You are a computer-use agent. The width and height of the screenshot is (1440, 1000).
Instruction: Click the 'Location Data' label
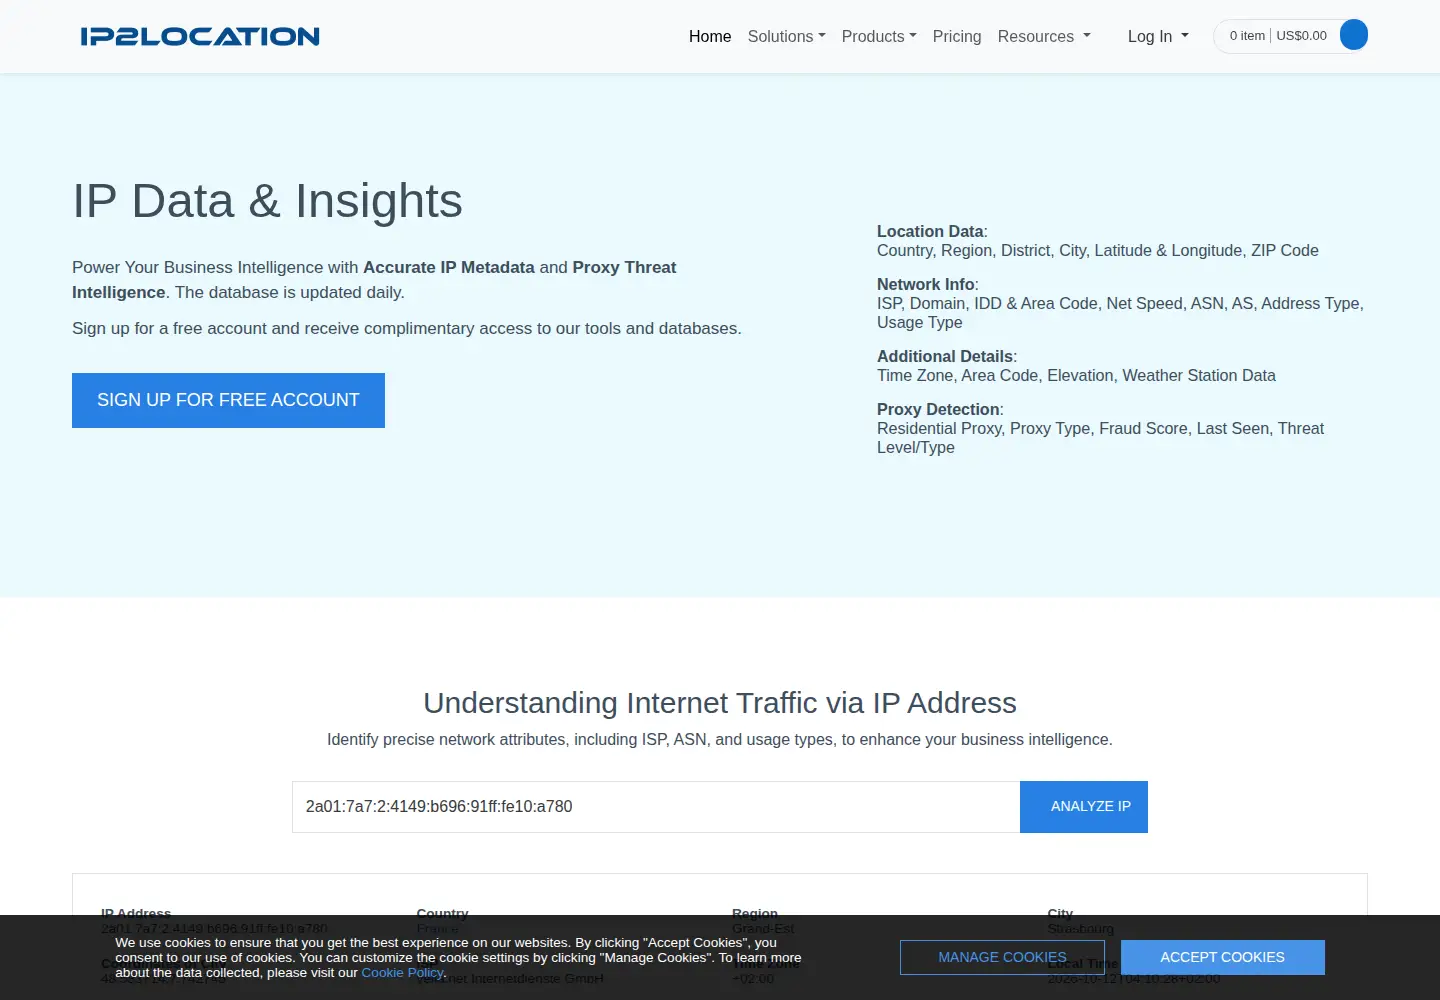click(930, 231)
